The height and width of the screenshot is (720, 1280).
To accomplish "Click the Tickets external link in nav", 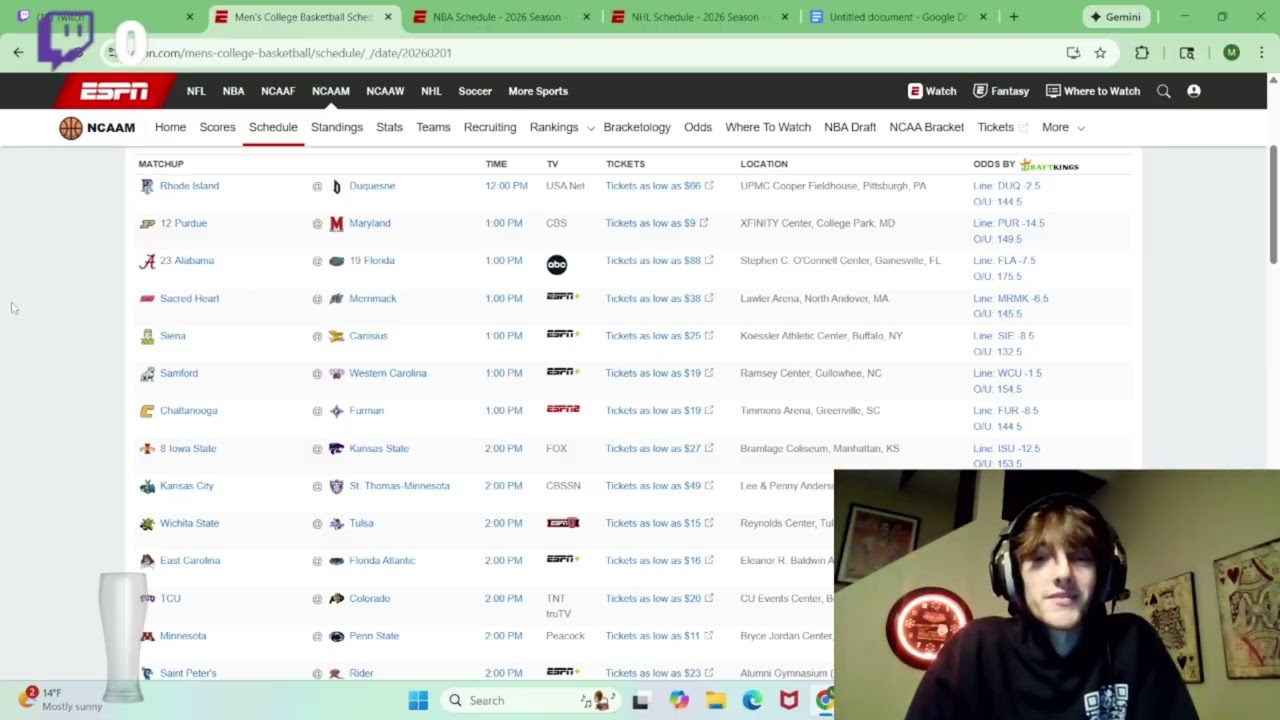I will (1003, 128).
